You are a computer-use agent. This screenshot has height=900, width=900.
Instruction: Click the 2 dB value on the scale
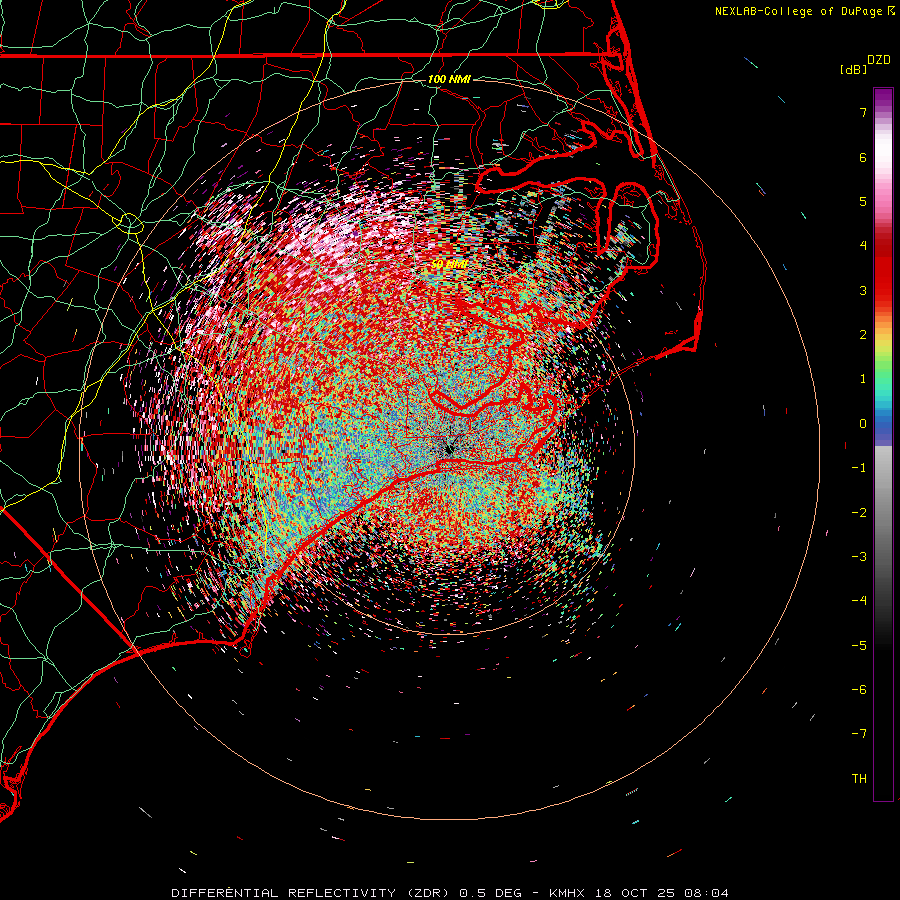tap(863, 335)
